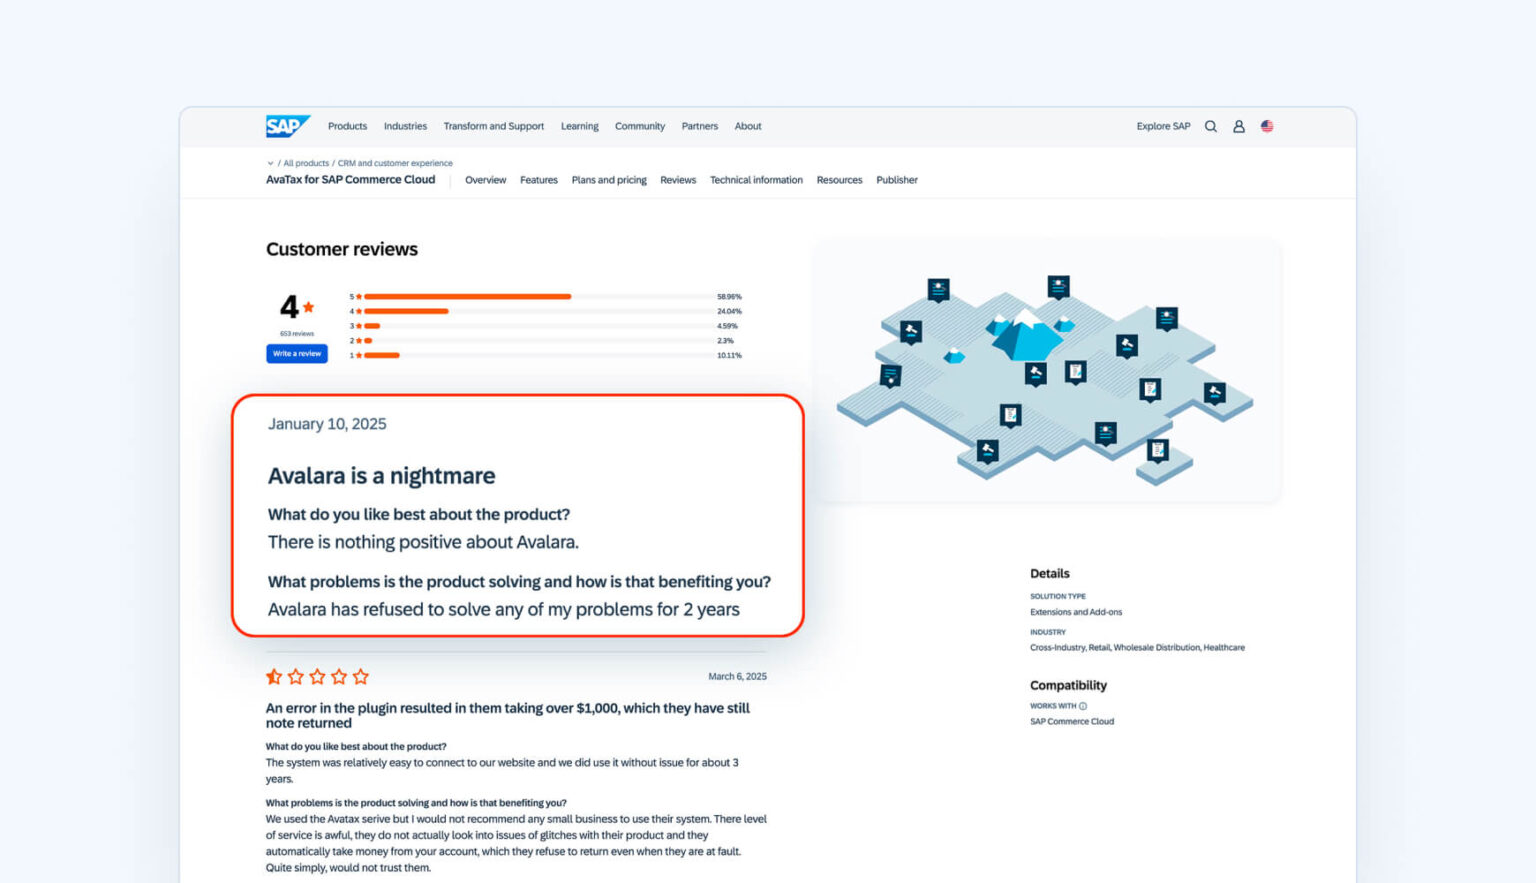Click the fifth star of the March review rating
Image resolution: width=1536 pixels, height=883 pixels.
tap(361, 676)
